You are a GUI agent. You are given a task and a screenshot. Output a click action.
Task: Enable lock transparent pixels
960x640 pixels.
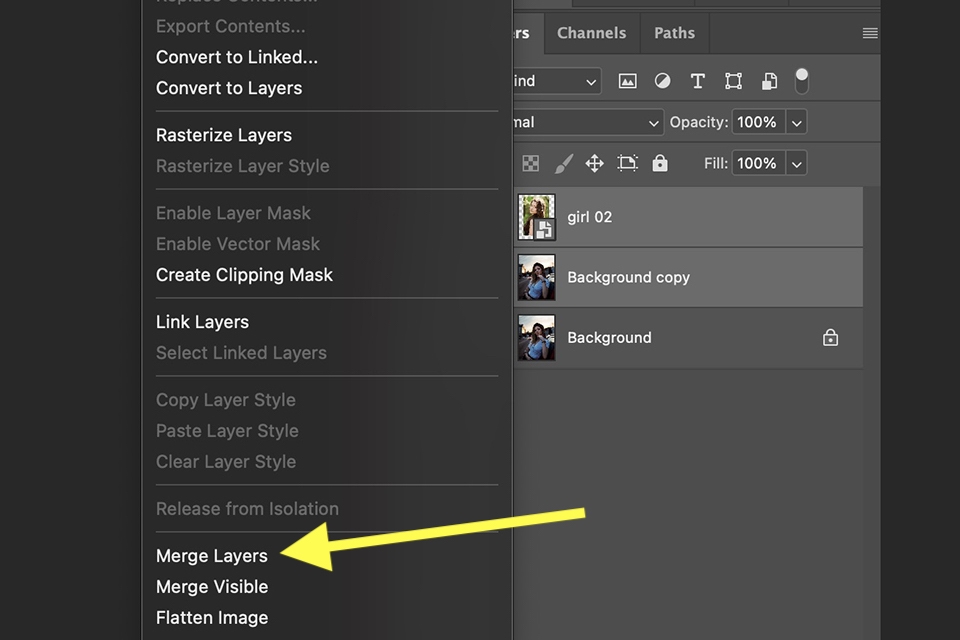[530, 163]
